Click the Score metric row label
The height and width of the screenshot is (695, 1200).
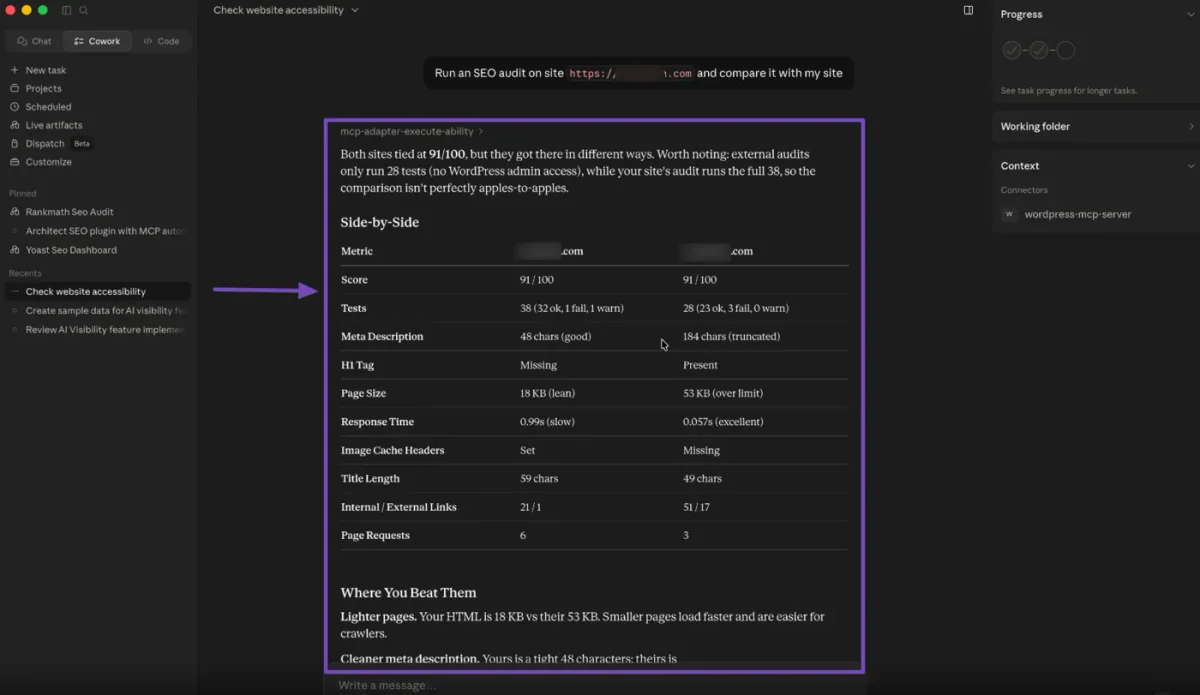pyautogui.click(x=354, y=280)
